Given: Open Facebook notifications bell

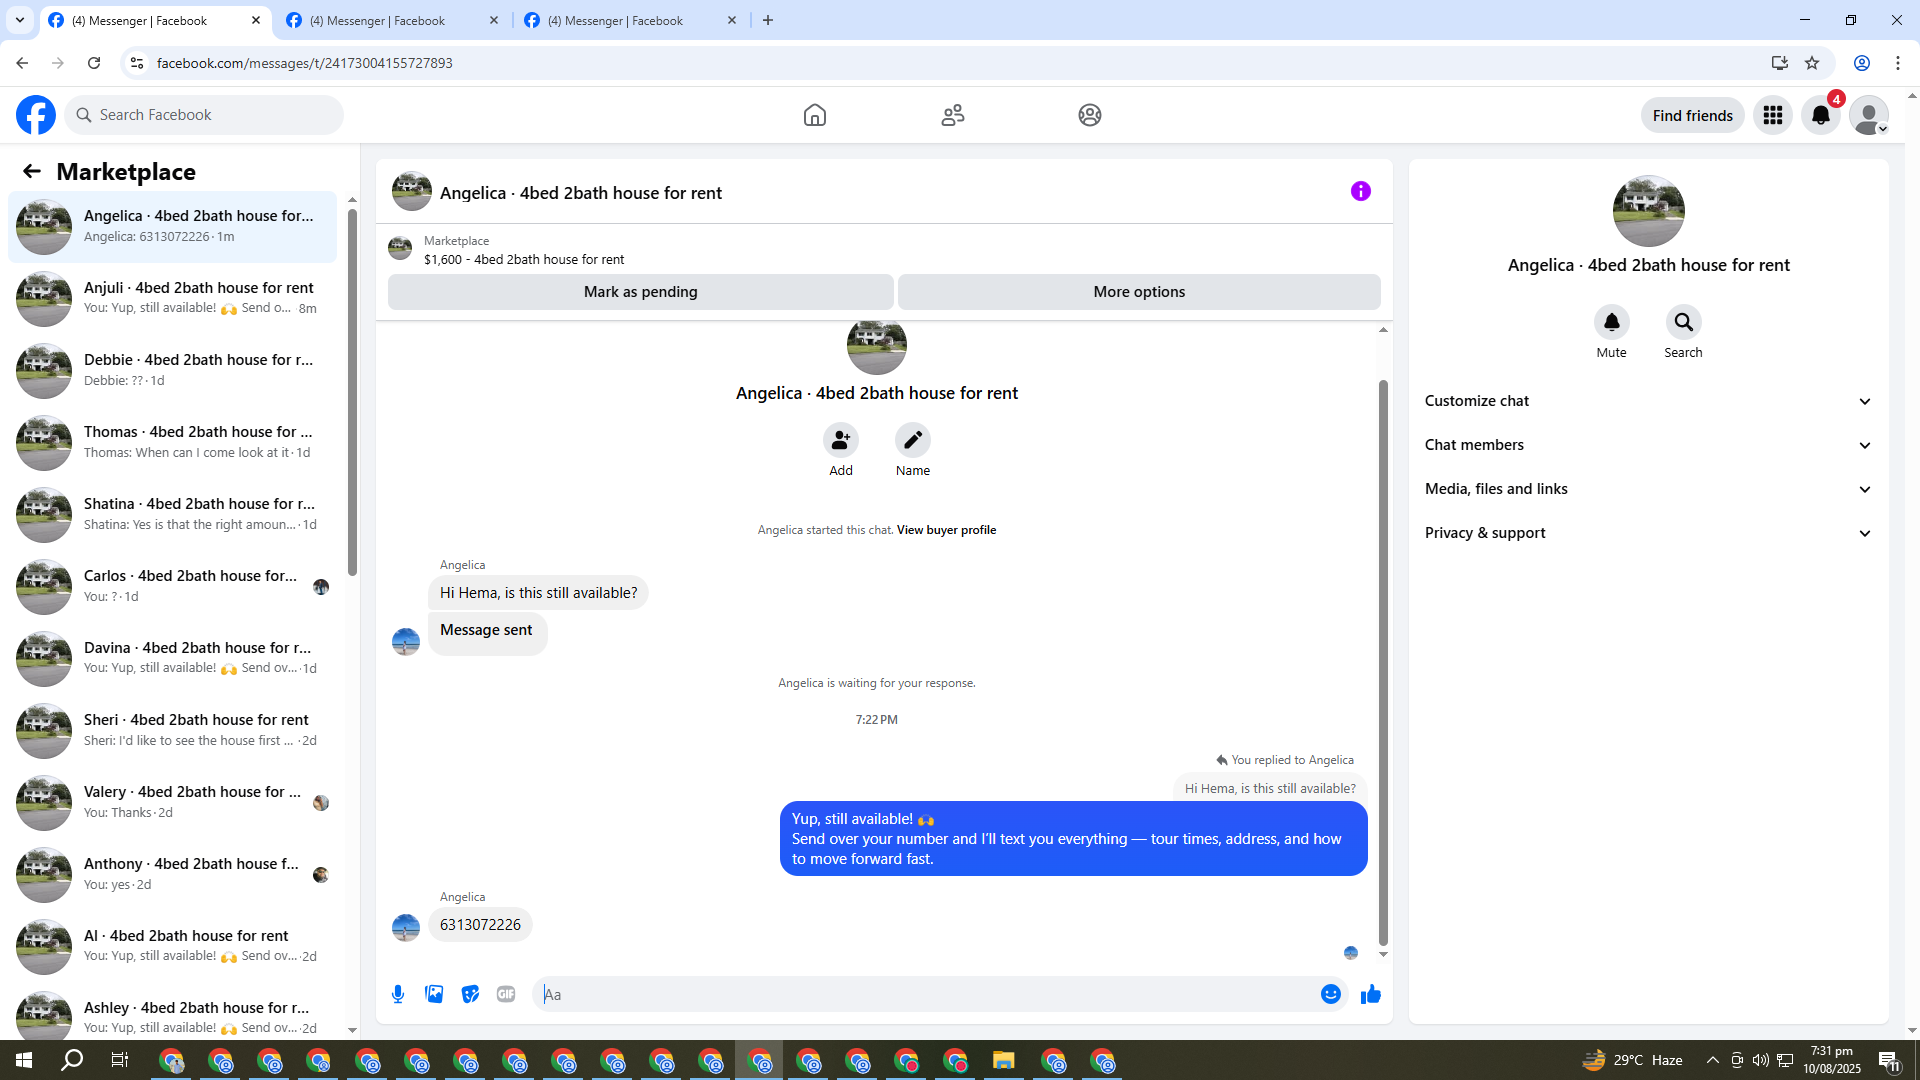Looking at the screenshot, I should [x=1821, y=115].
